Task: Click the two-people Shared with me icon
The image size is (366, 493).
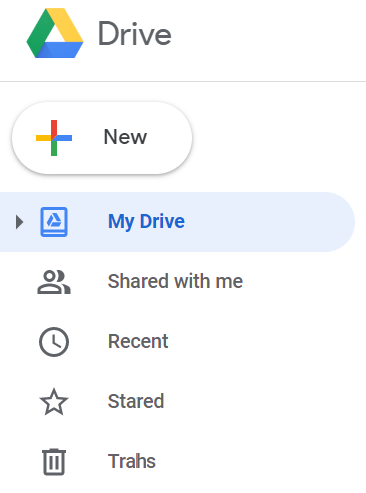Action: 54,282
